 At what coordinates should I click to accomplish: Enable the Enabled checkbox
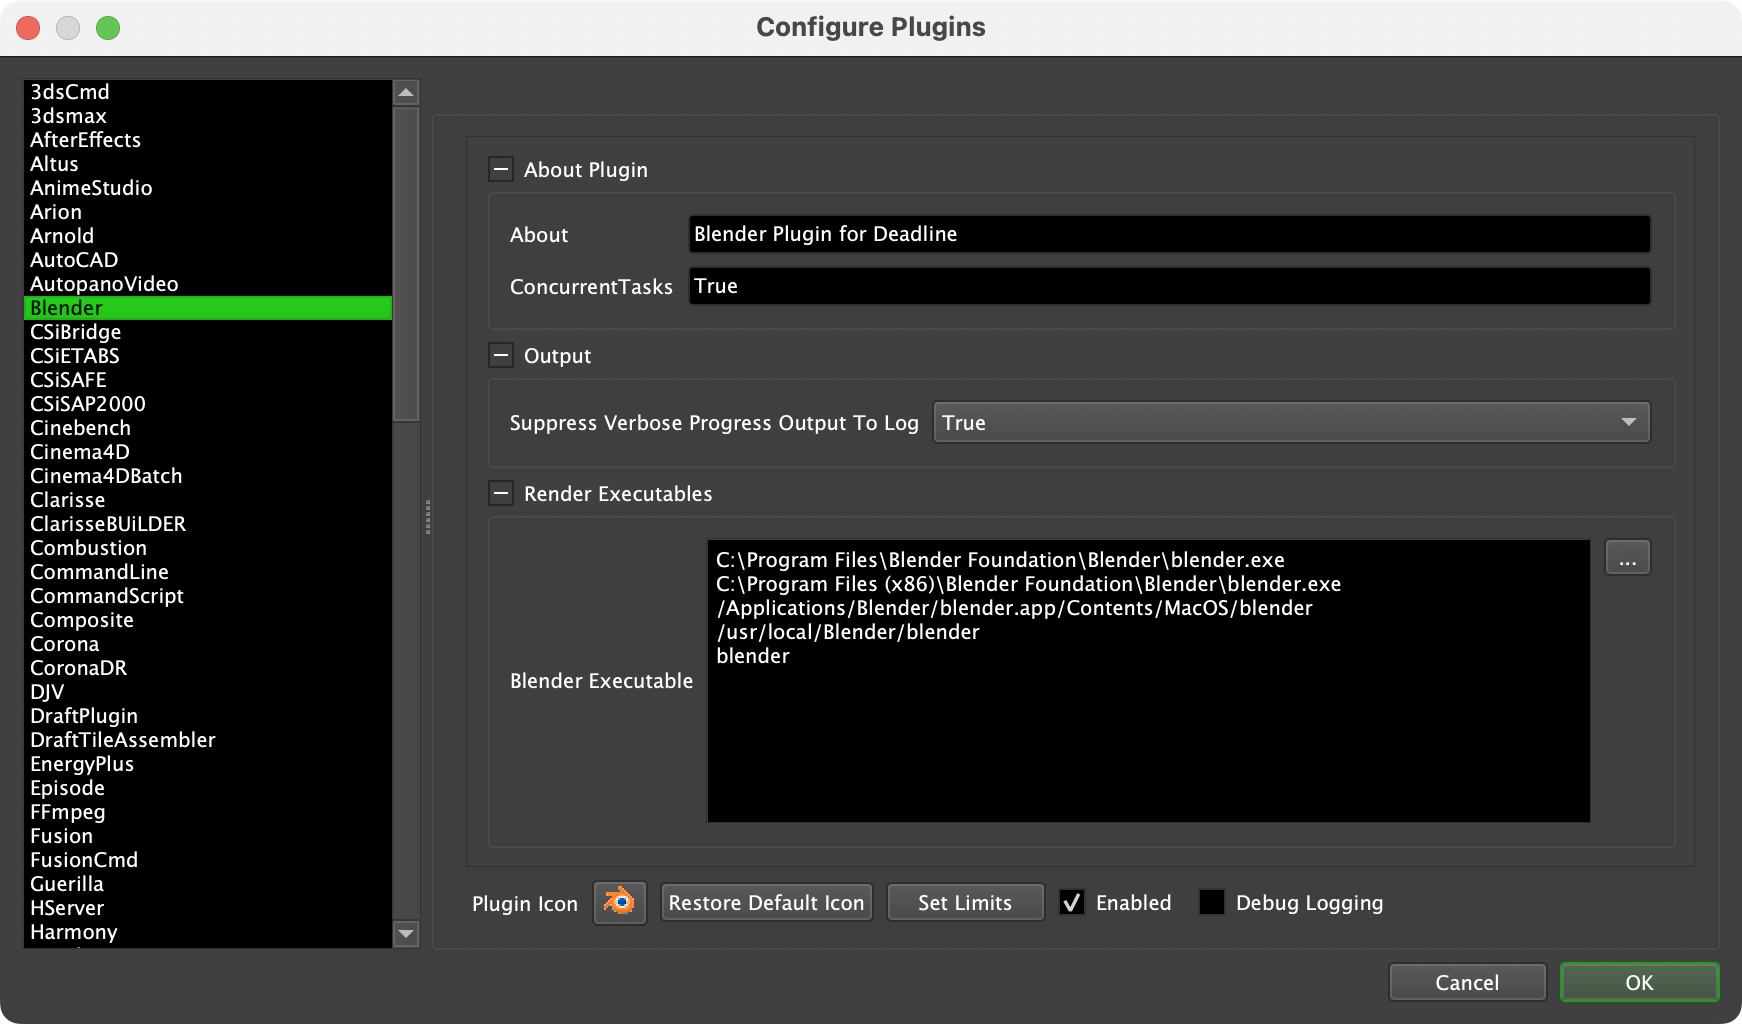pos(1072,902)
